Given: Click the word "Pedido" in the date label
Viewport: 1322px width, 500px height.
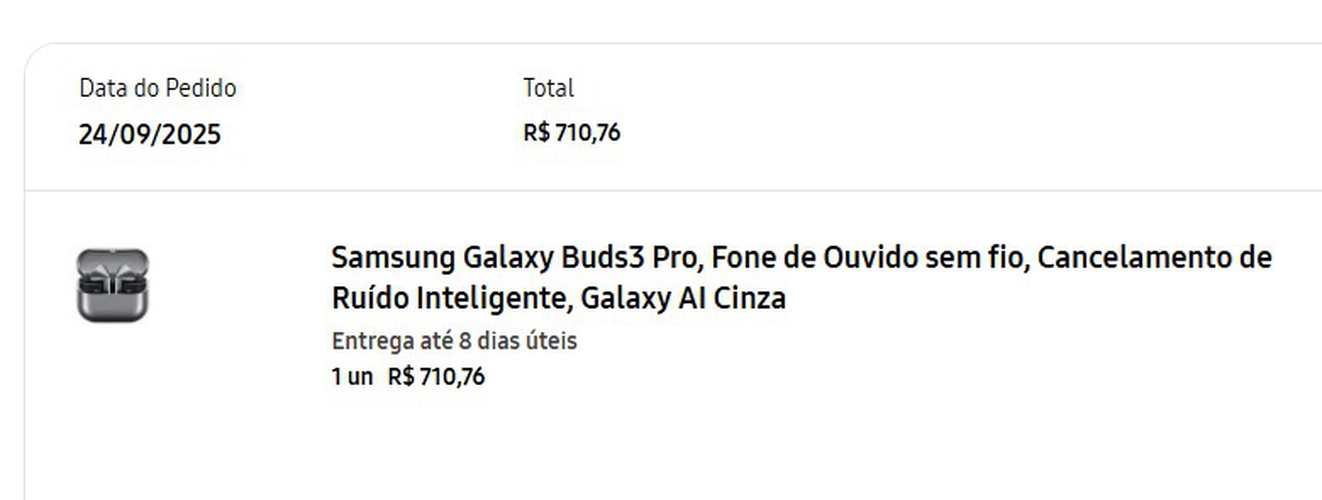Looking at the screenshot, I should click(x=201, y=88).
